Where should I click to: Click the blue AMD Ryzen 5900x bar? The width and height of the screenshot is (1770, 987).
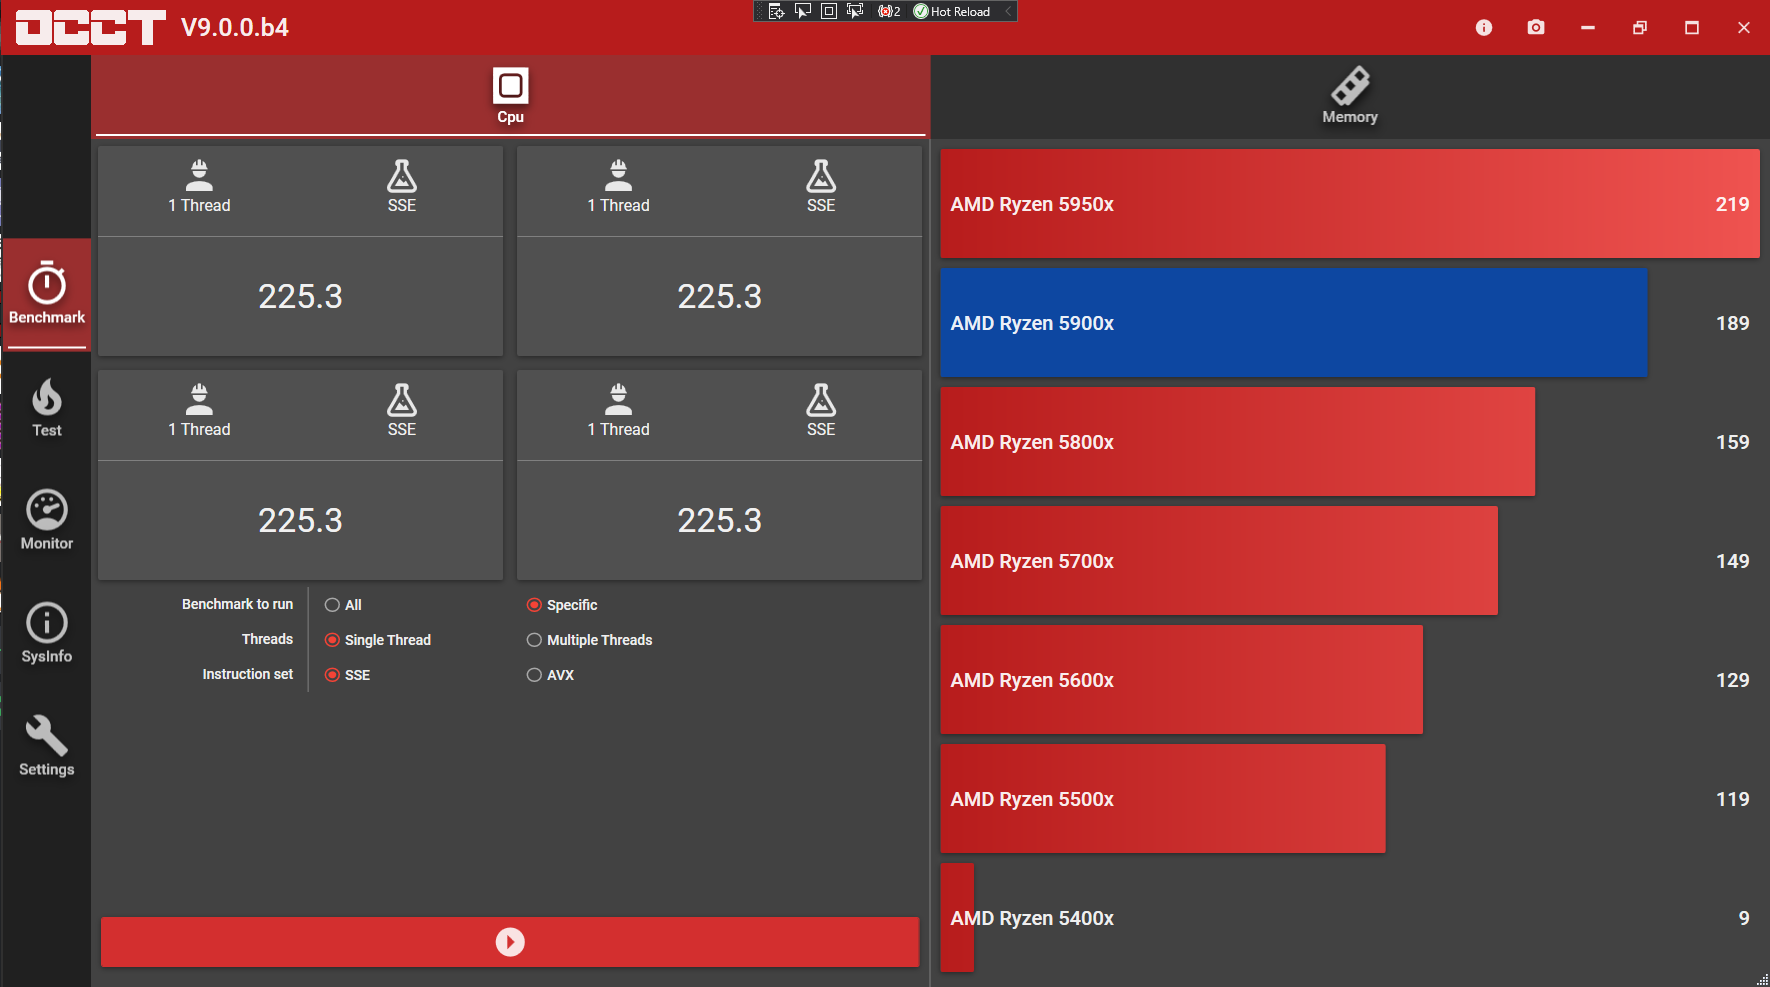pyautogui.click(x=1293, y=323)
